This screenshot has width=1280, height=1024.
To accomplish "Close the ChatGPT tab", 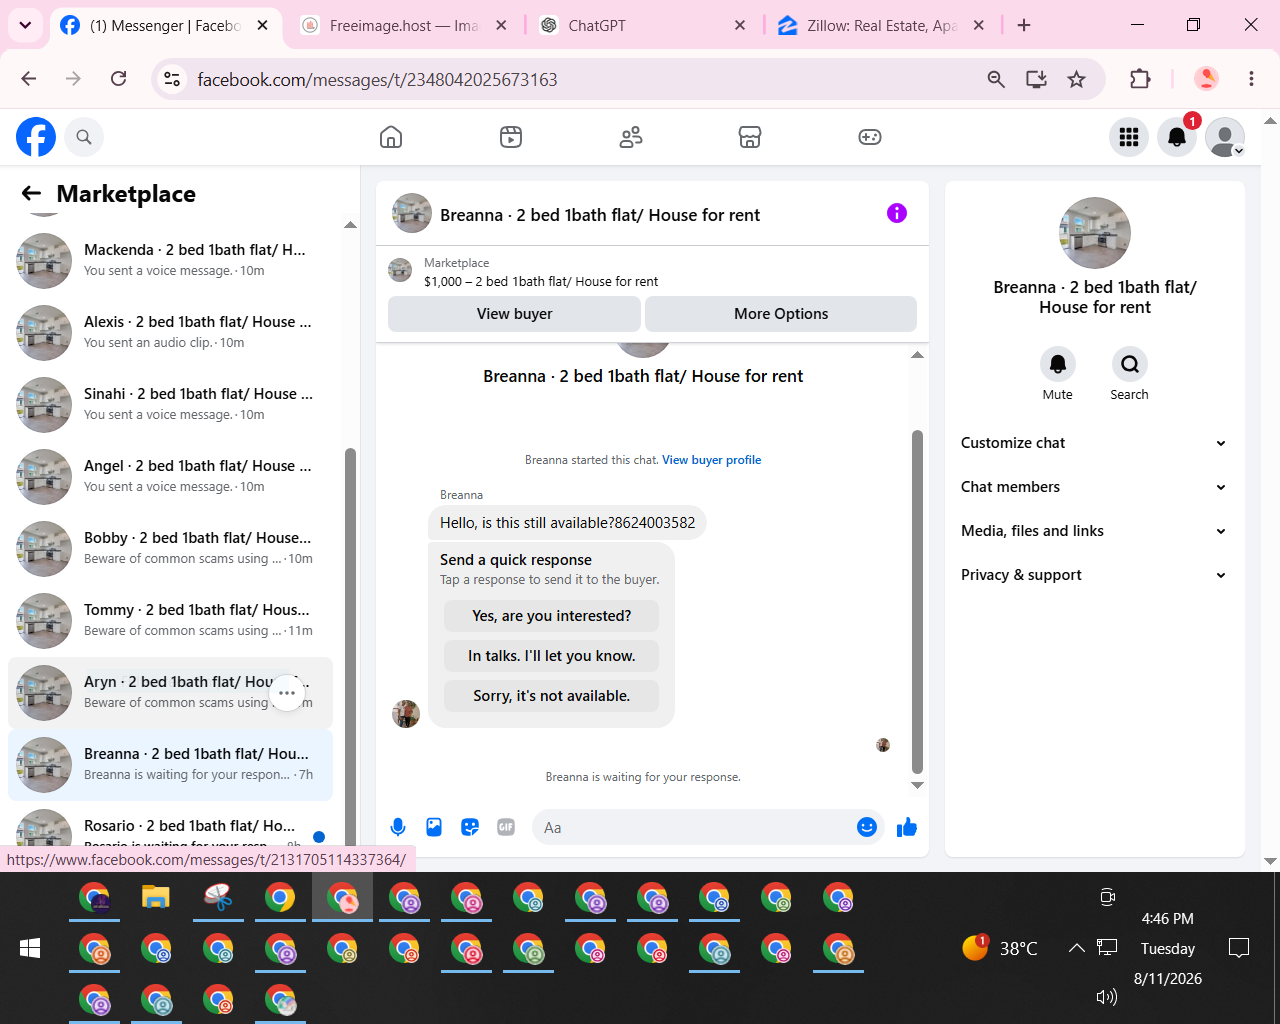I will pyautogui.click(x=740, y=25).
